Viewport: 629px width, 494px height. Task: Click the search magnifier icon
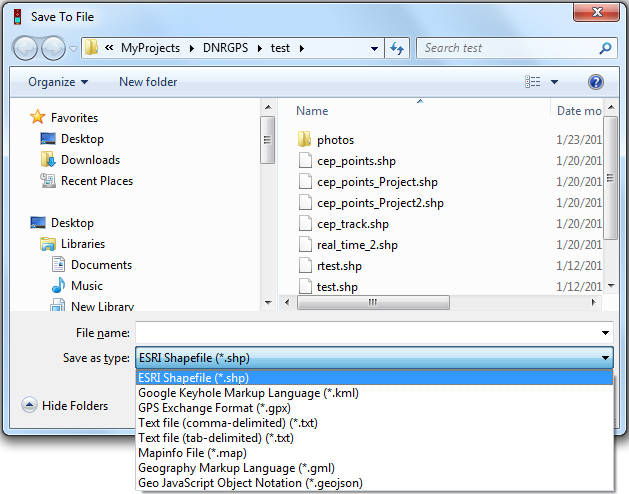(605, 48)
